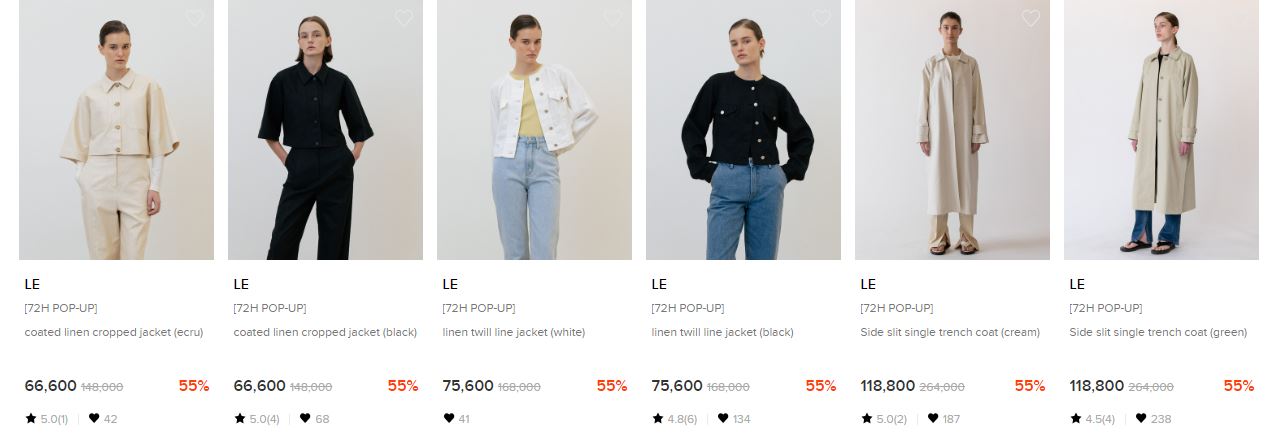Click star rating icon showing 4.5(4)
The image size is (1270, 445).
[1076, 418]
